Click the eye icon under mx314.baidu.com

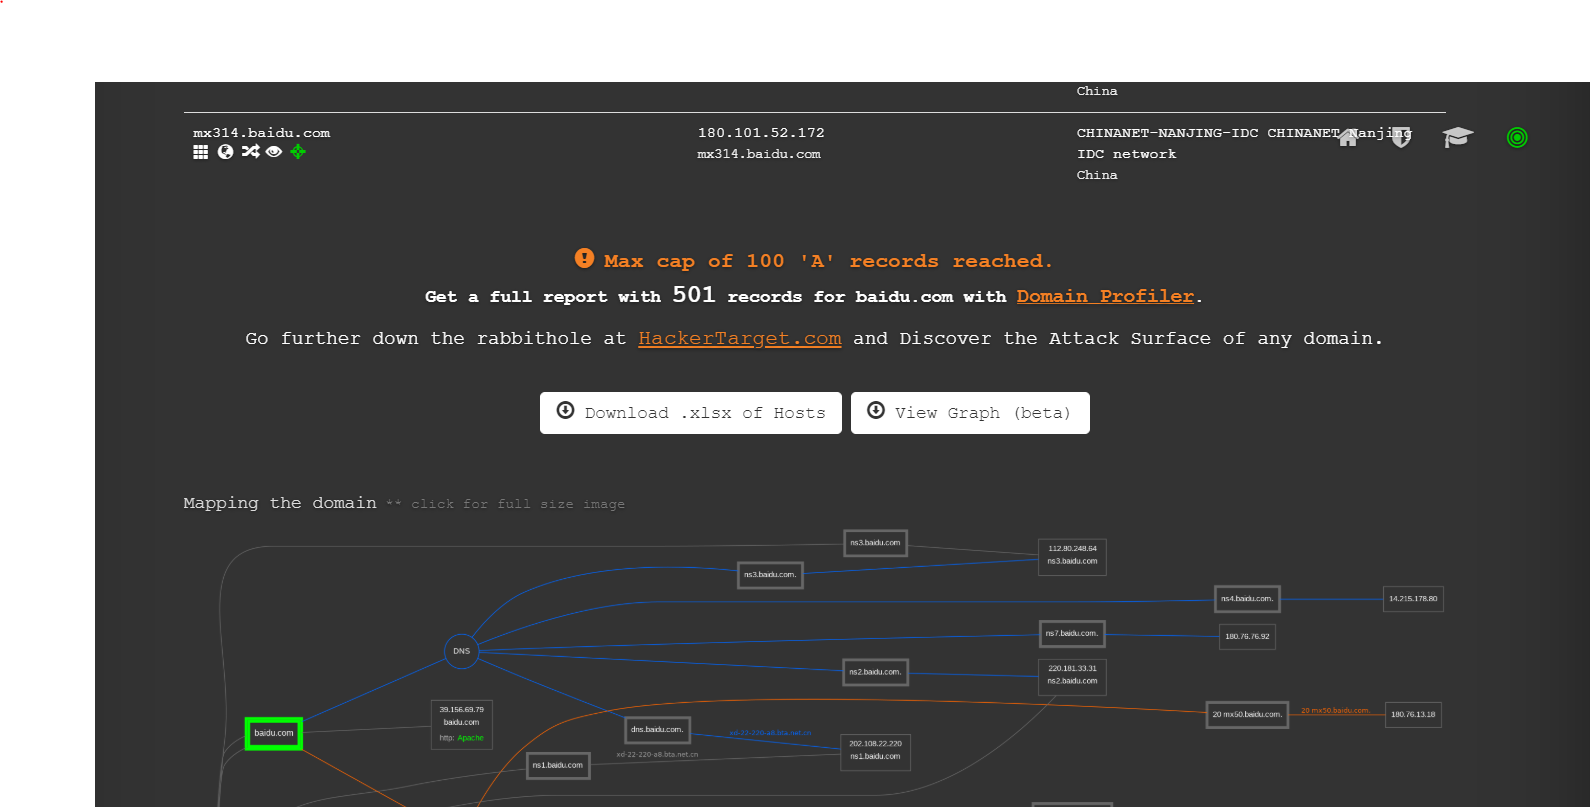274,152
